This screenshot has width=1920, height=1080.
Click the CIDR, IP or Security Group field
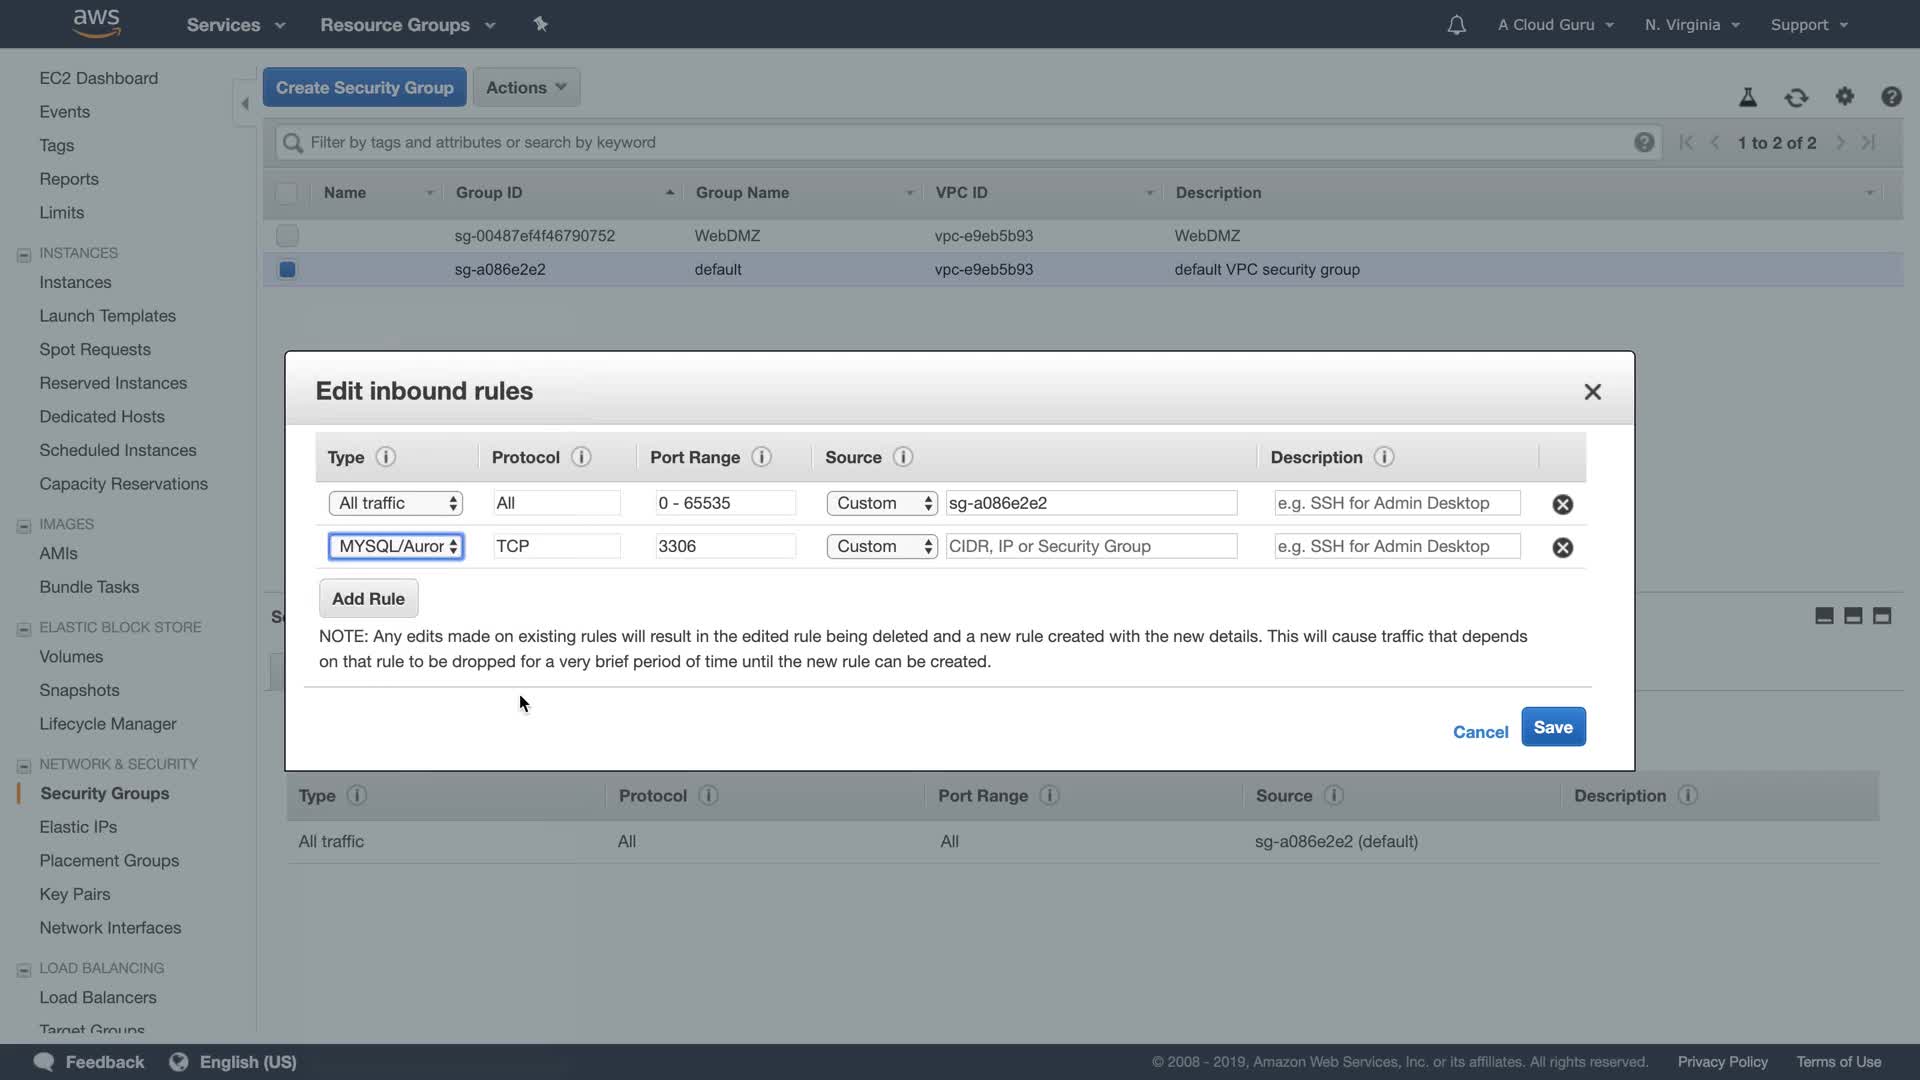pyautogui.click(x=1091, y=546)
